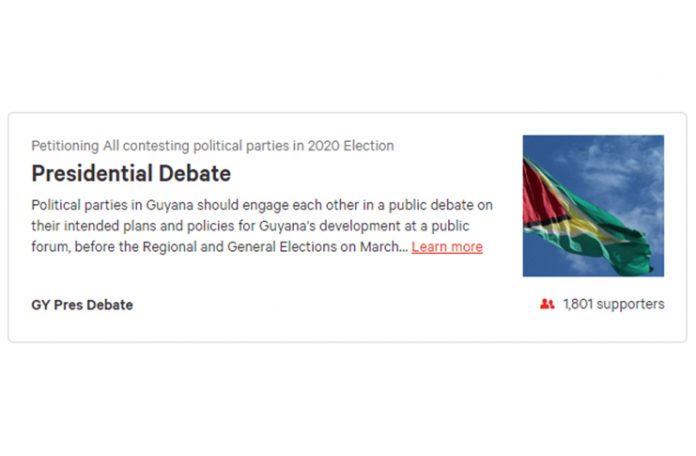Click the 1,801 number in supporters count
The width and height of the screenshot is (696, 456).
(x=578, y=304)
